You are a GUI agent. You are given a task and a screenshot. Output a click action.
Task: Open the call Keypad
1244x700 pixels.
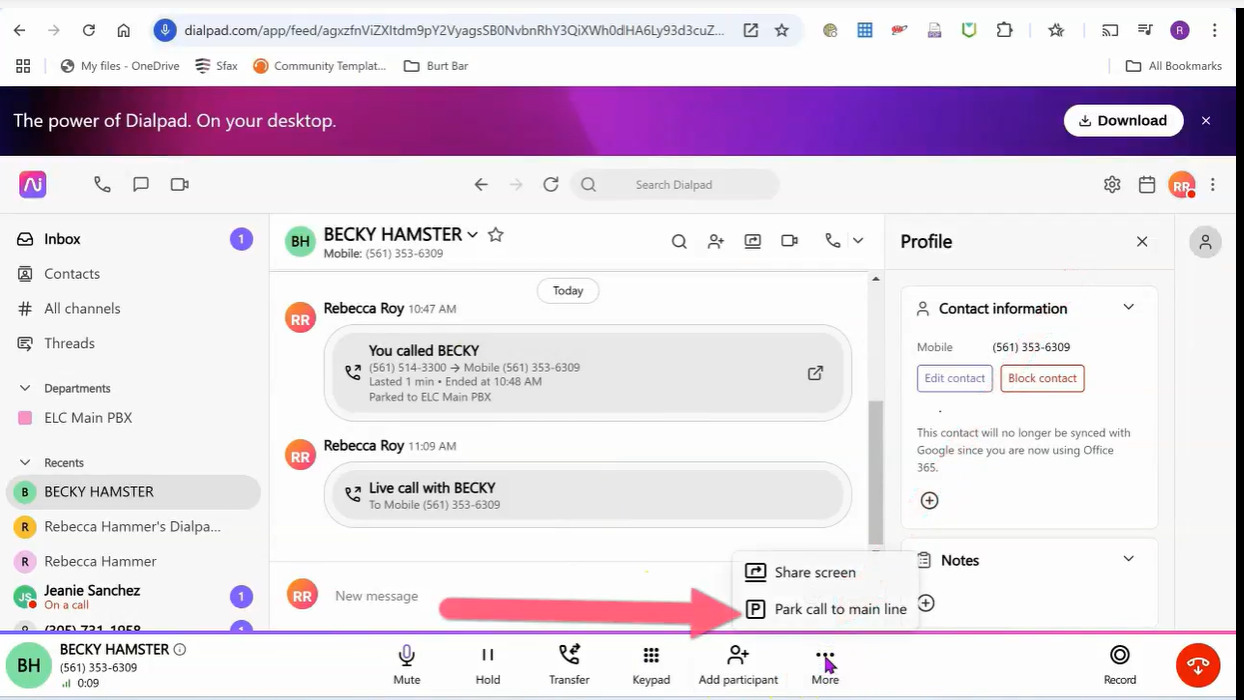pyautogui.click(x=651, y=664)
